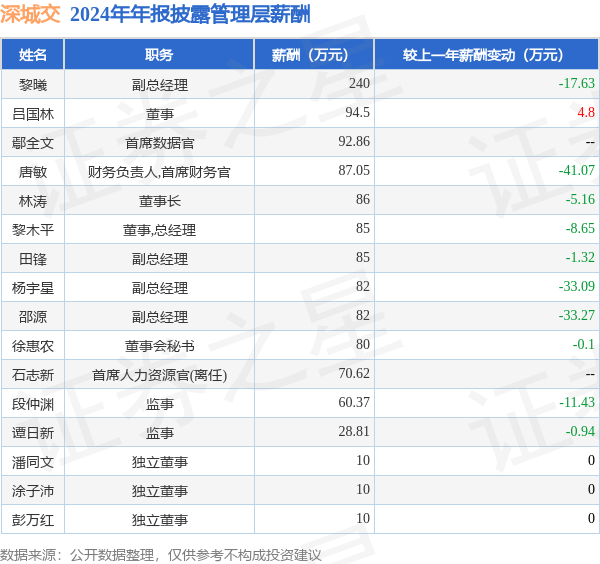Click the change value -0.94
The image size is (600, 564).
[580, 432]
